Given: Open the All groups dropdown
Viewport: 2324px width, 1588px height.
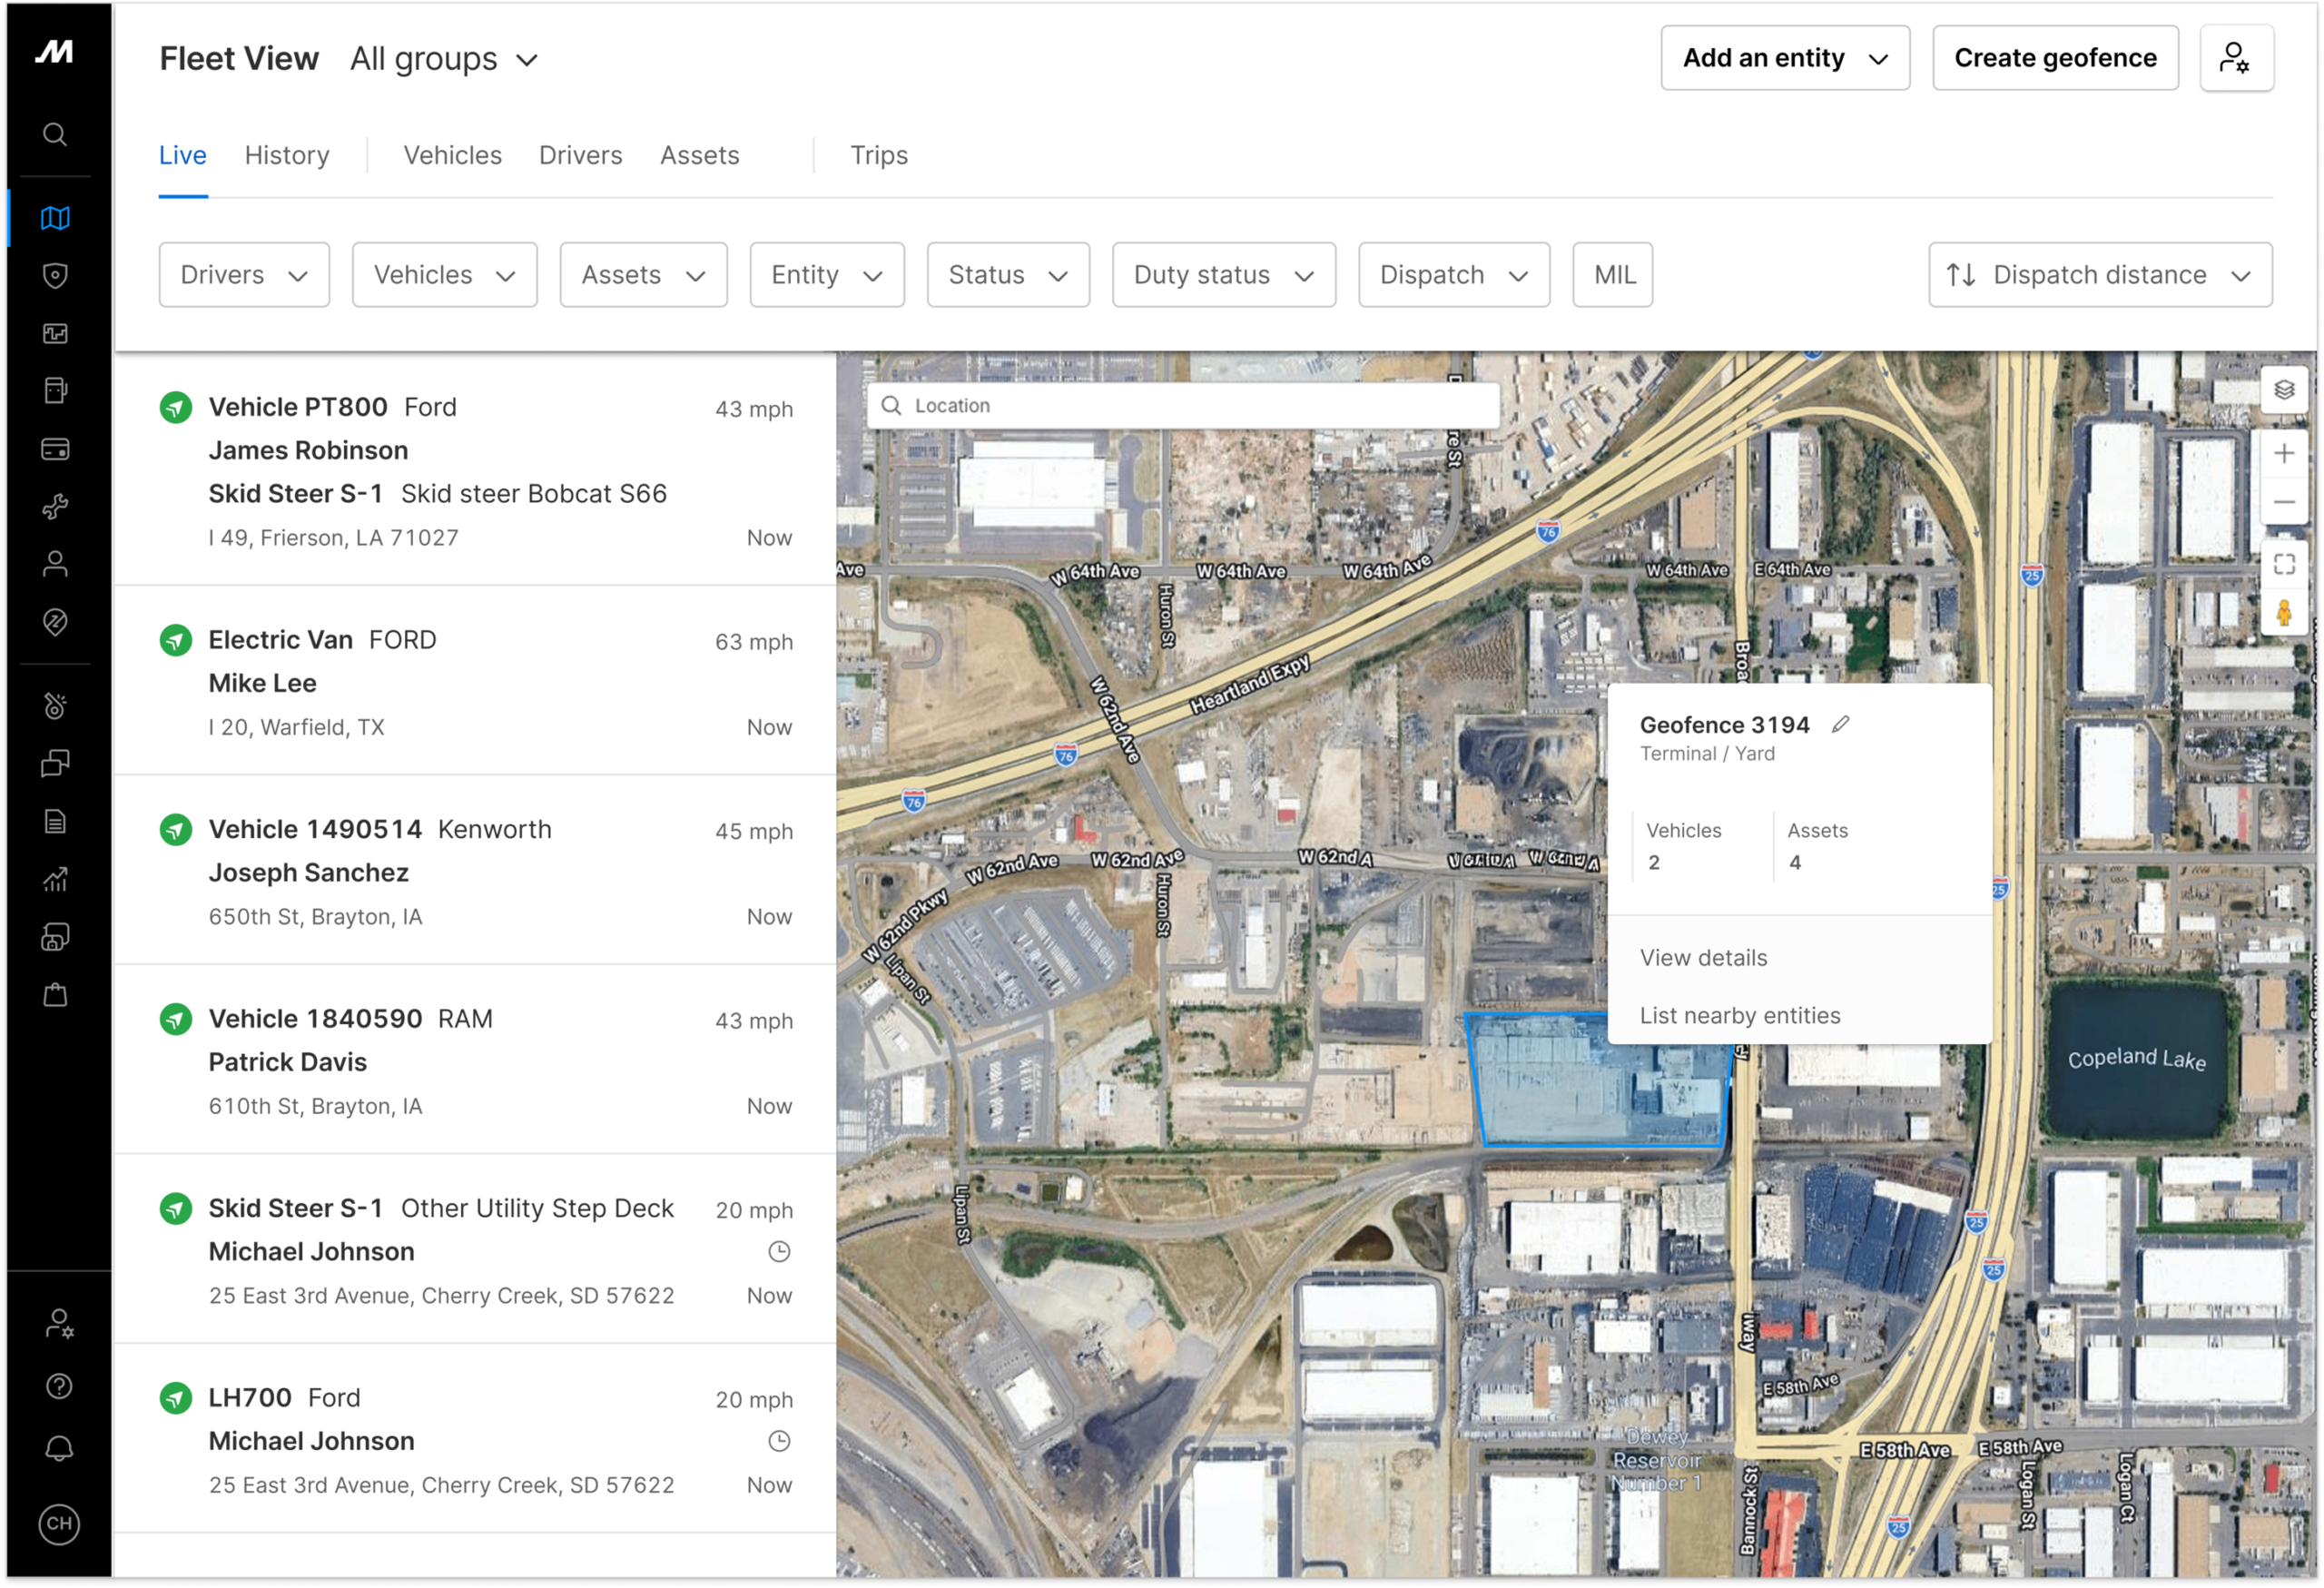Looking at the screenshot, I should 444,58.
